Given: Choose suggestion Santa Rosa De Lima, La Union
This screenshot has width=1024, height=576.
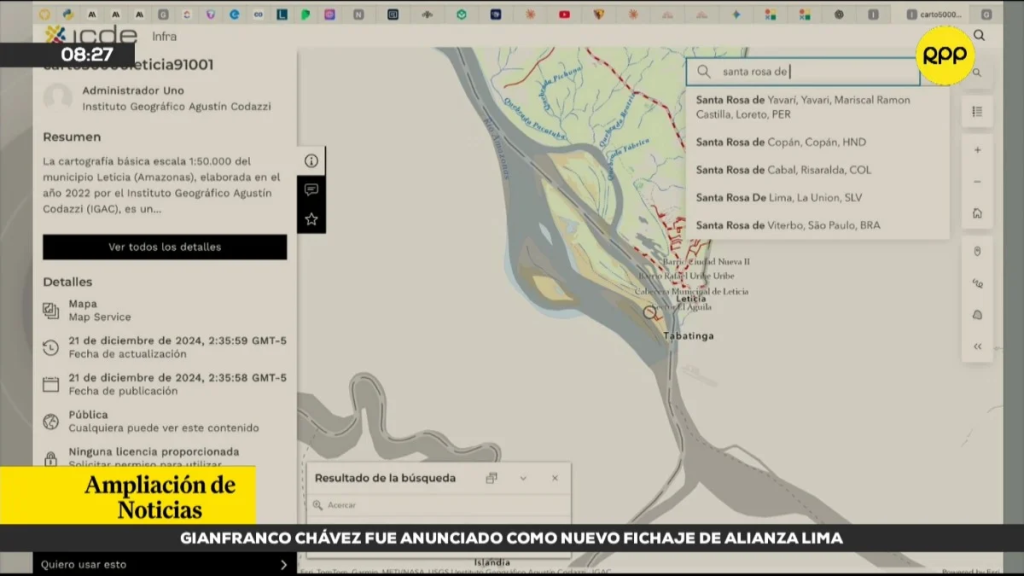Looking at the screenshot, I should click(817, 197).
